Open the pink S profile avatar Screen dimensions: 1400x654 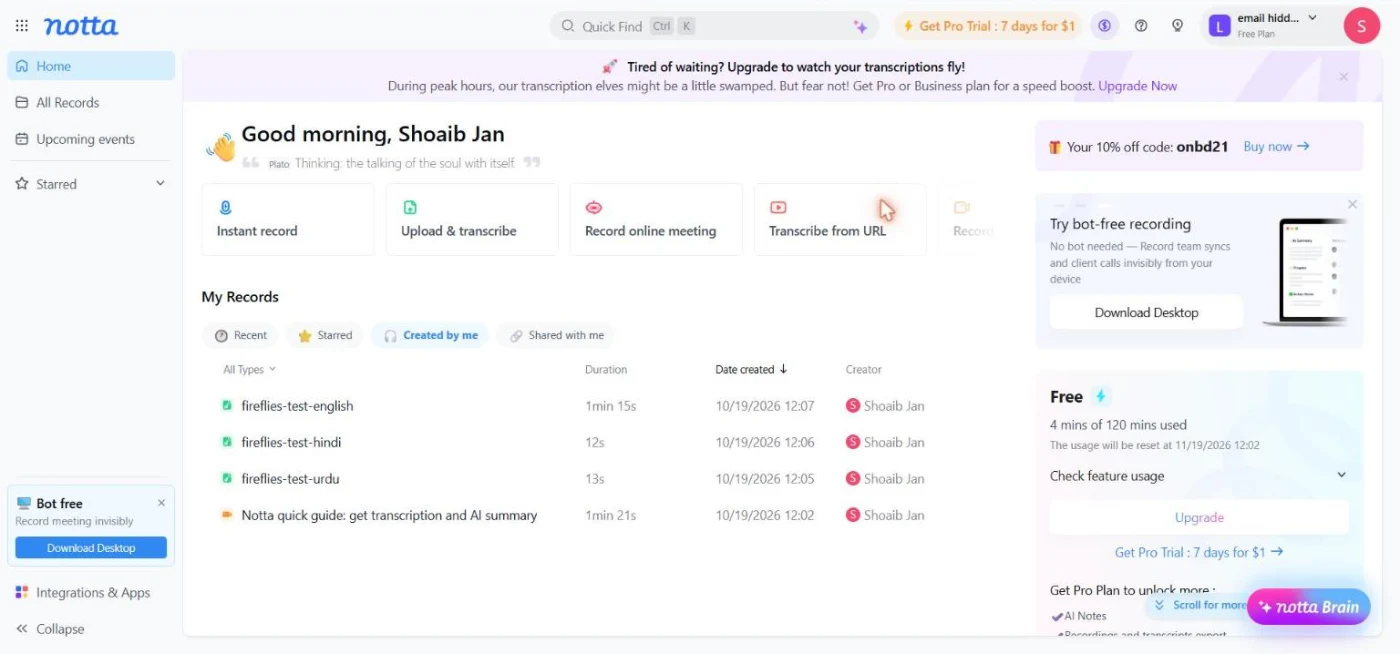(1361, 26)
